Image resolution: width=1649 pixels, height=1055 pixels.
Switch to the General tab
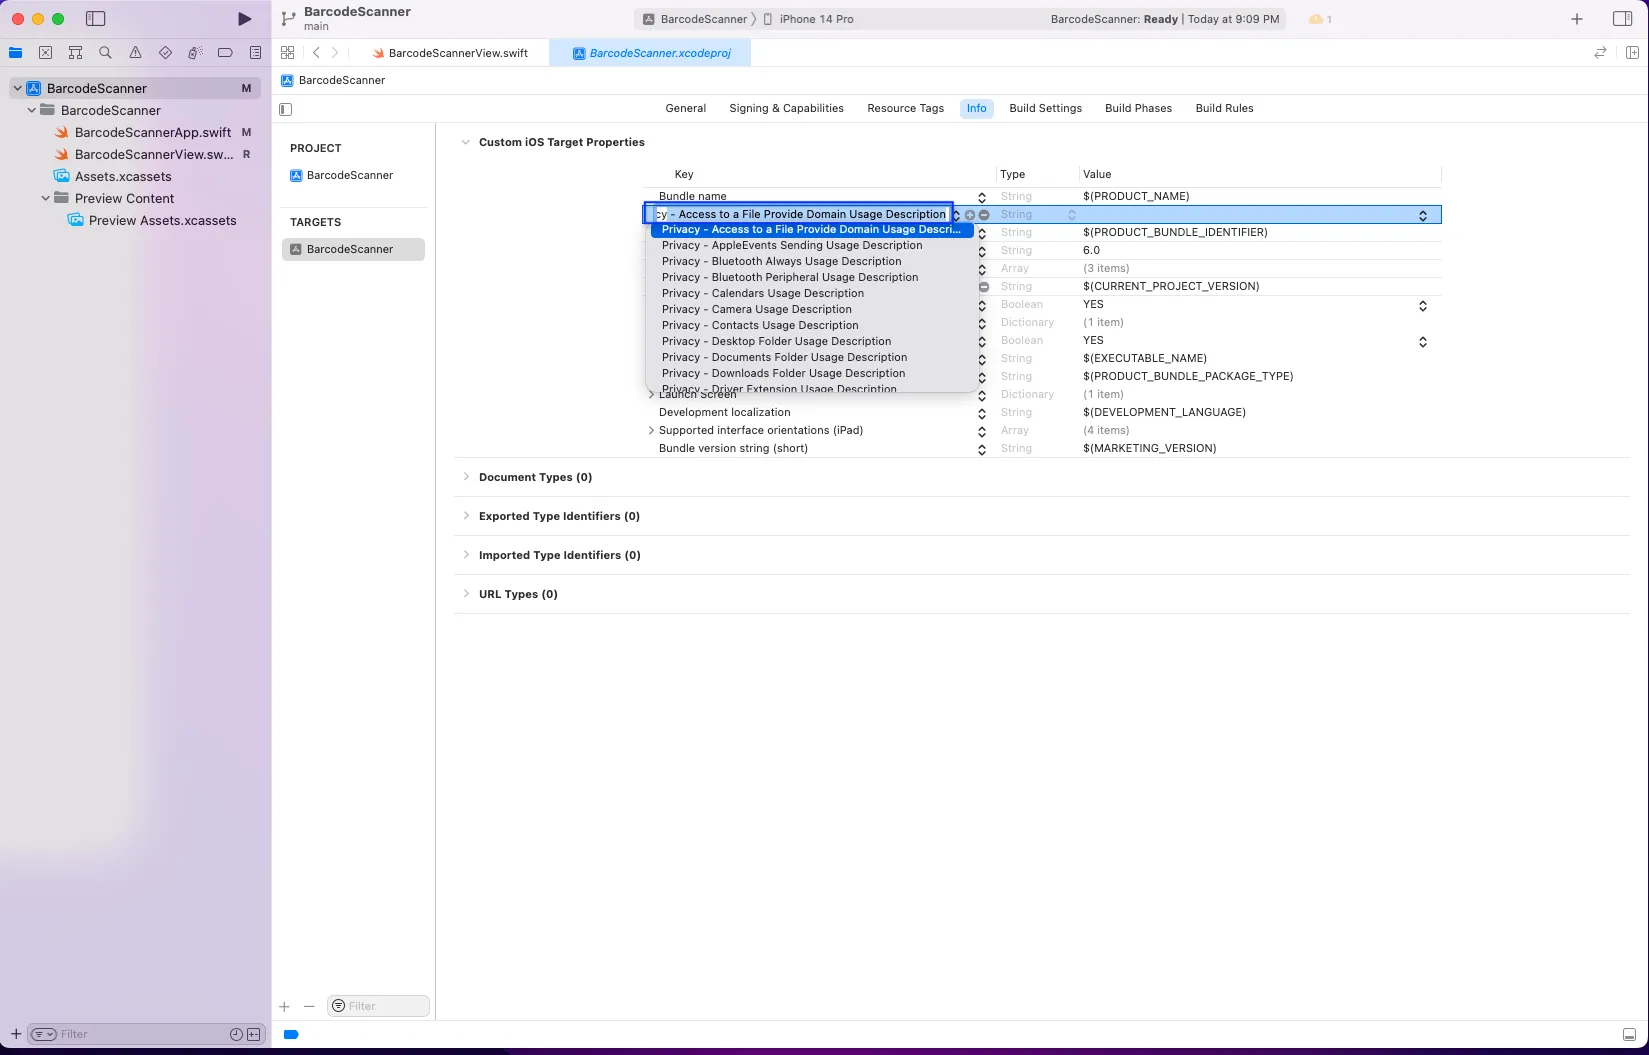point(686,108)
